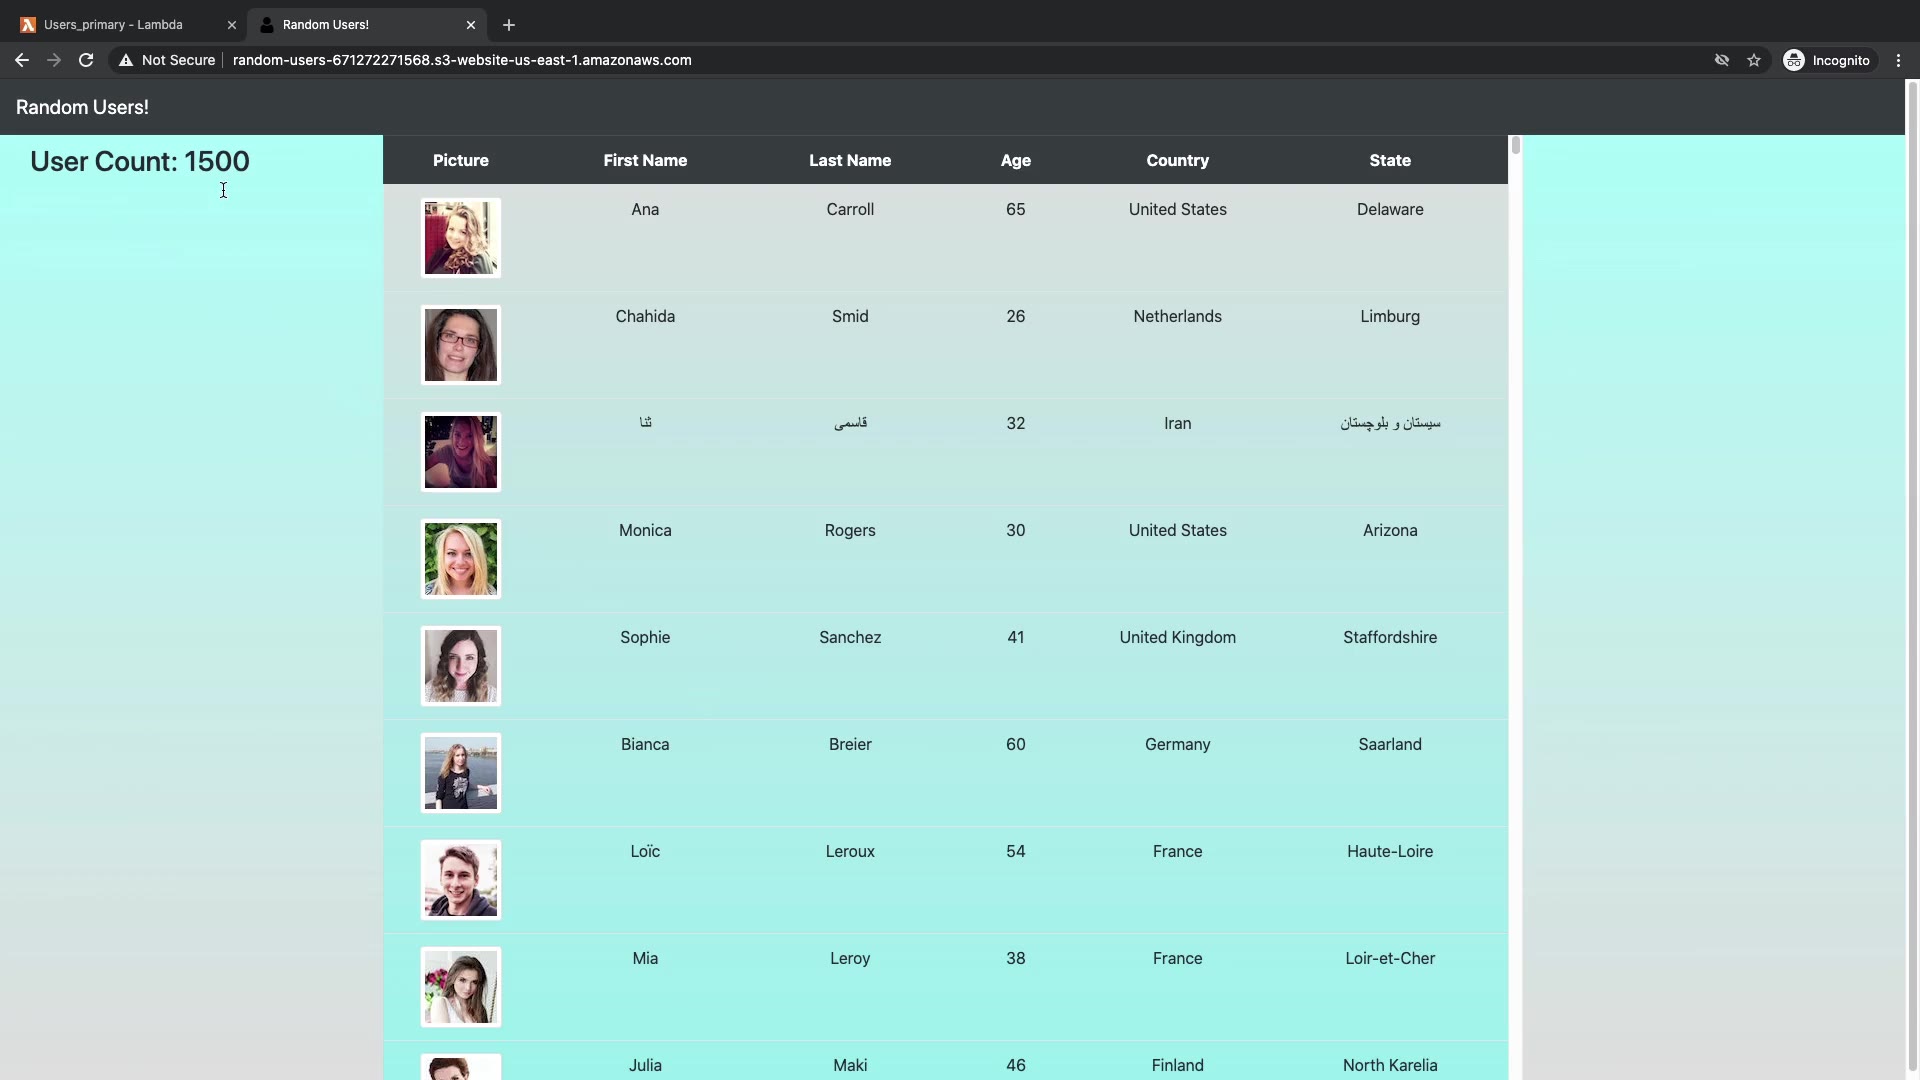Click the crossed-eye tracking protection icon
Viewport: 1920px width, 1080px height.
(x=1722, y=60)
